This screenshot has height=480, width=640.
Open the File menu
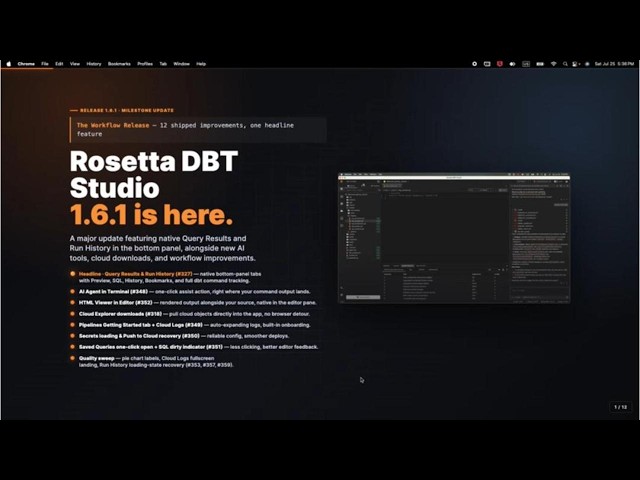click(45, 64)
